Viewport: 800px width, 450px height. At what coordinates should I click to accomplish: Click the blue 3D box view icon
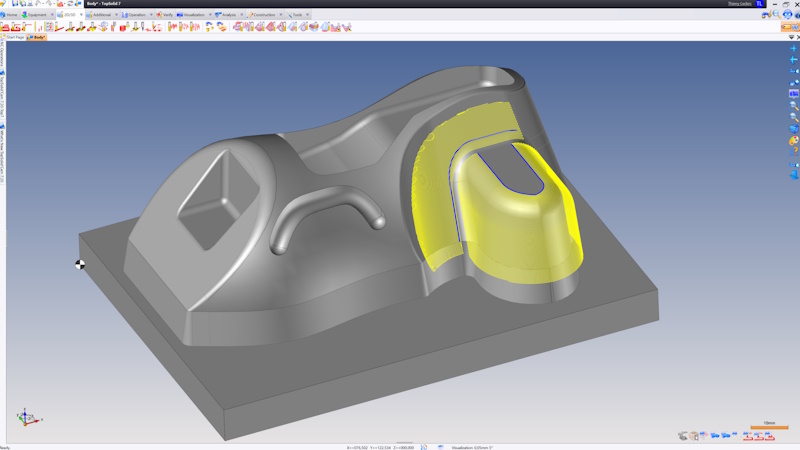(x=794, y=129)
